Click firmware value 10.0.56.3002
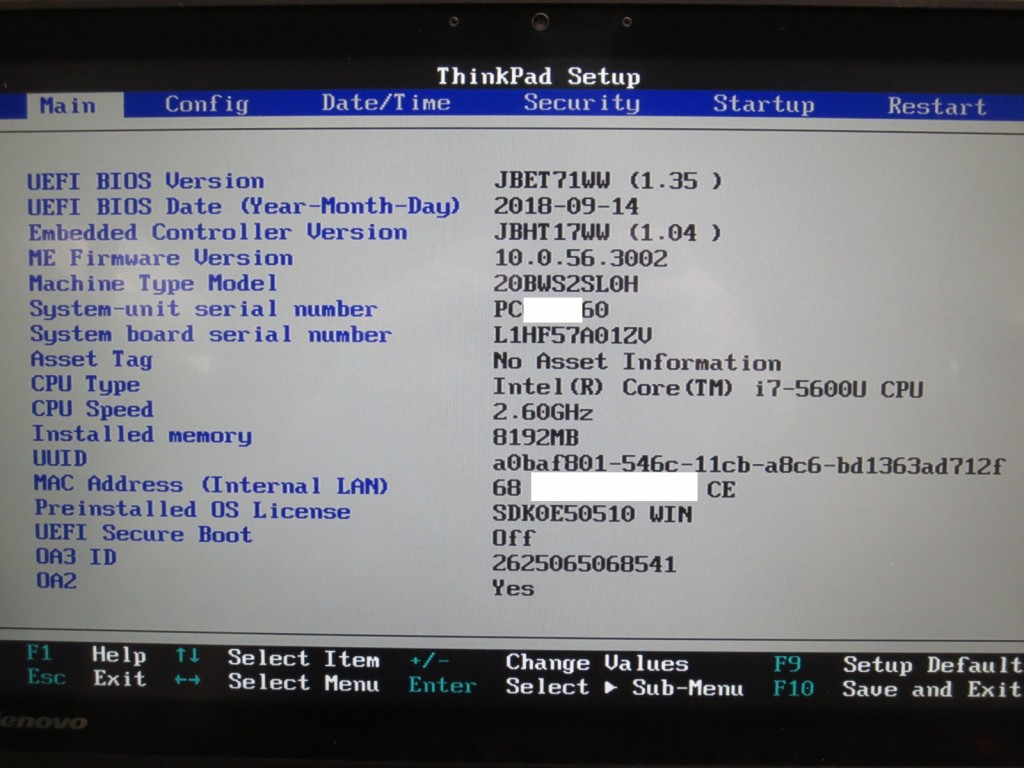 click(581, 258)
